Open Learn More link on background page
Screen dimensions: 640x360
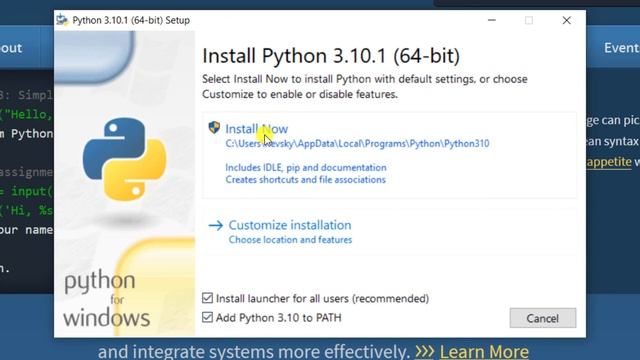pos(484,352)
